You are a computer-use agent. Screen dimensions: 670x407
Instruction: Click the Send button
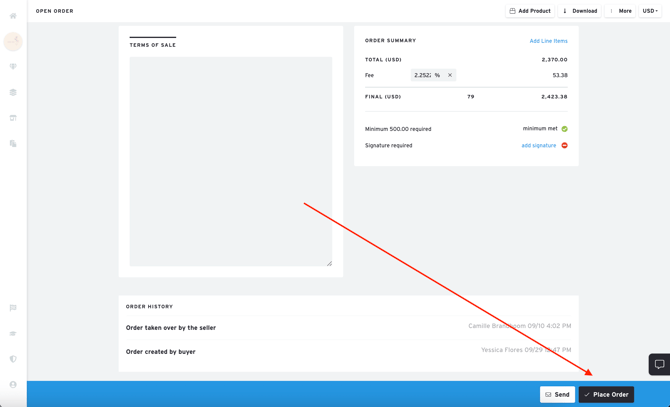[557, 394]
